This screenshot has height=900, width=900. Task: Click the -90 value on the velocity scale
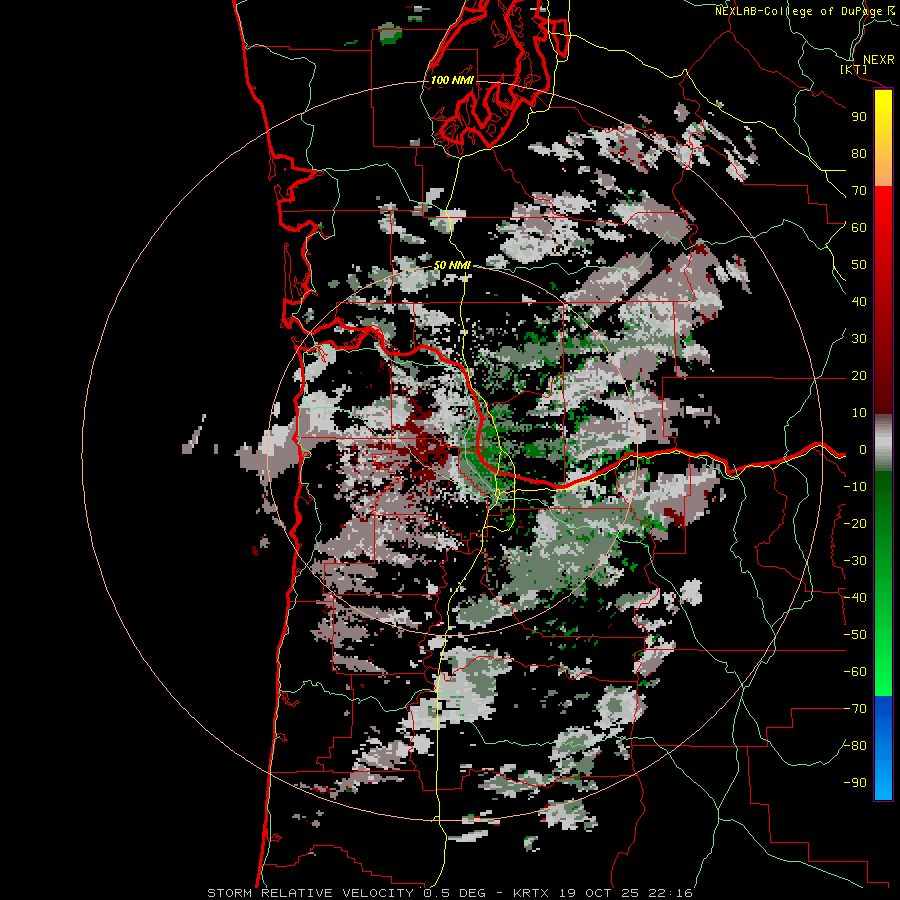855,783
